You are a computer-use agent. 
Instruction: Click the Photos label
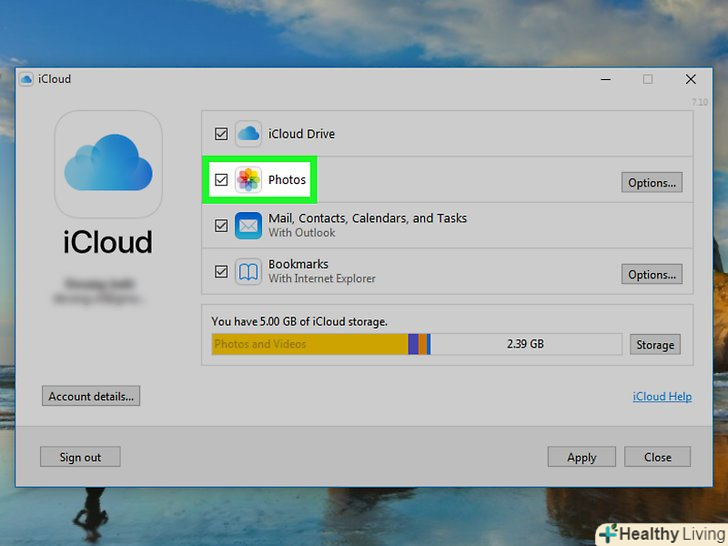(x=287, y=180)
